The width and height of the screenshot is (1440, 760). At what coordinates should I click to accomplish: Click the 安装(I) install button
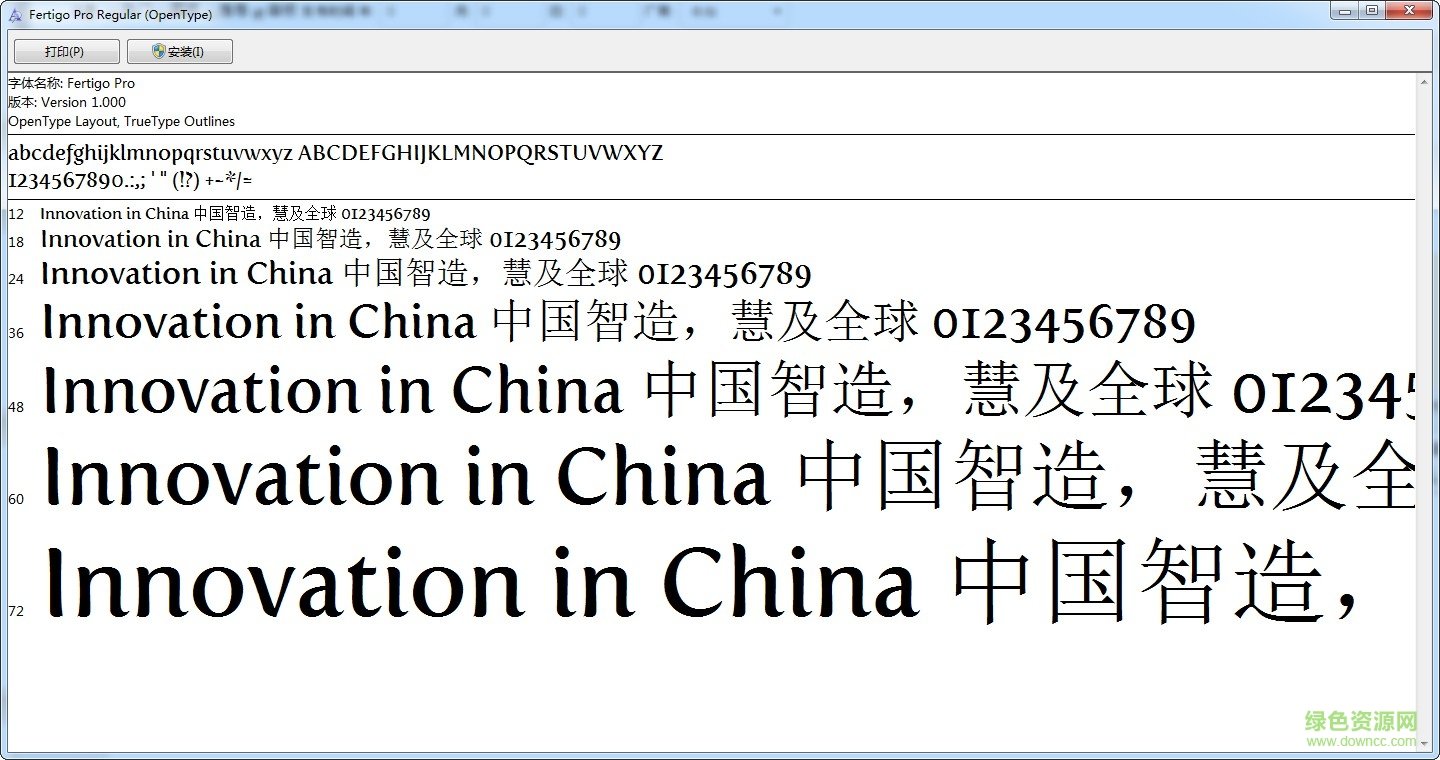(180, 52)
